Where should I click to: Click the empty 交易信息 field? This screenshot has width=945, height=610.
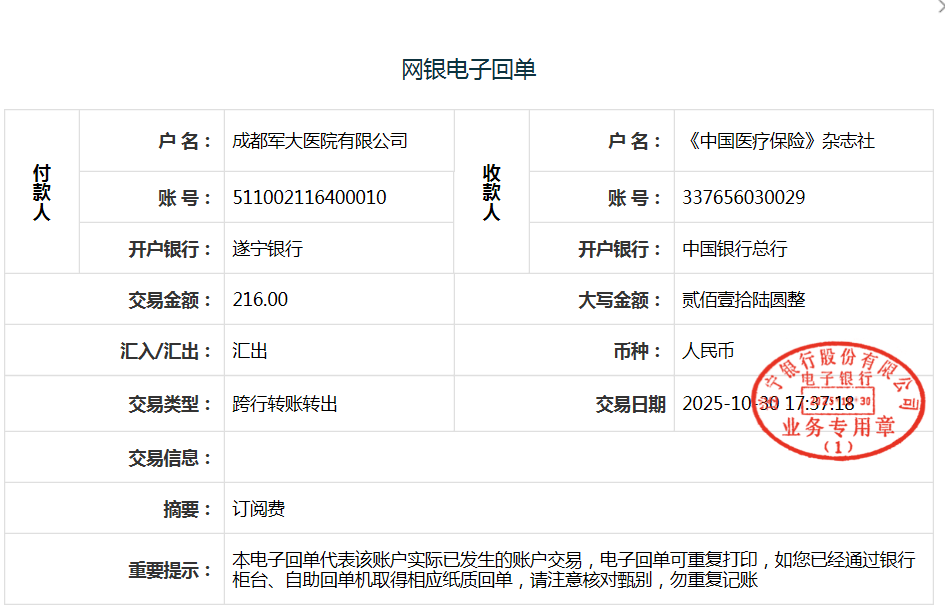coord(580,458)
